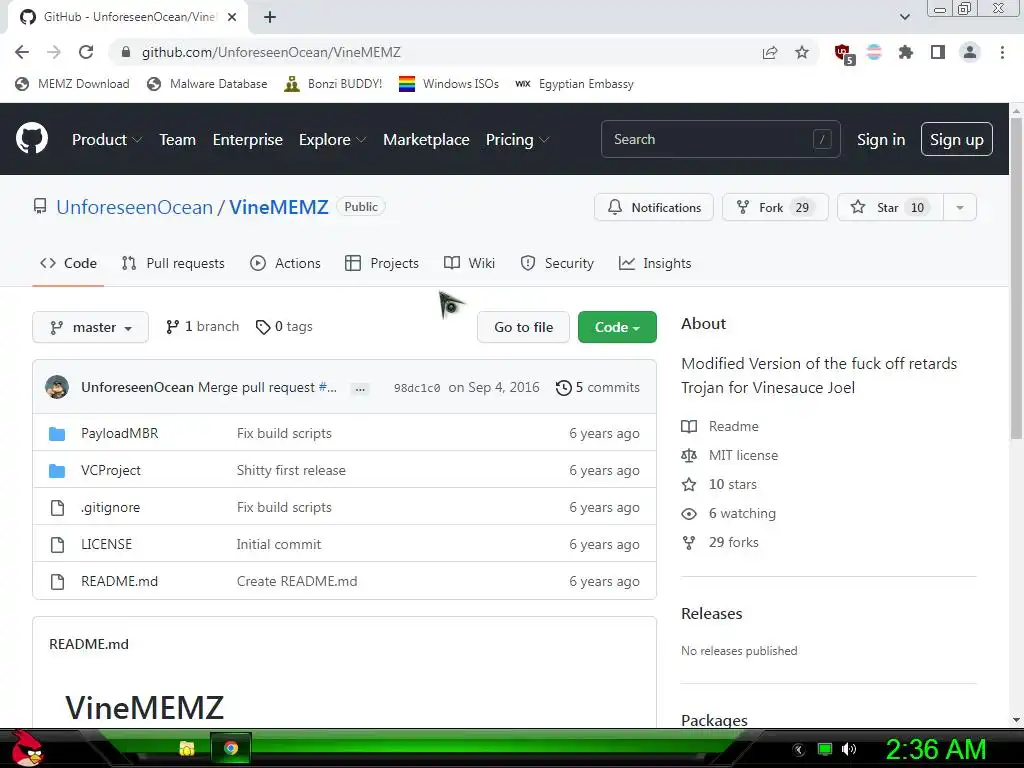This screenshot has height=768, width=1024.
Task: Star the repository
Action: (x=890, y=207)
